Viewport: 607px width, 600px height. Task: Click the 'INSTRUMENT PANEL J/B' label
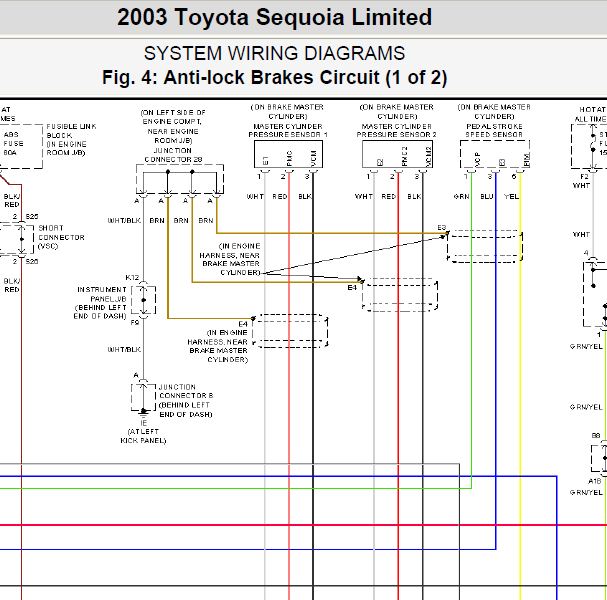[102, 294]
